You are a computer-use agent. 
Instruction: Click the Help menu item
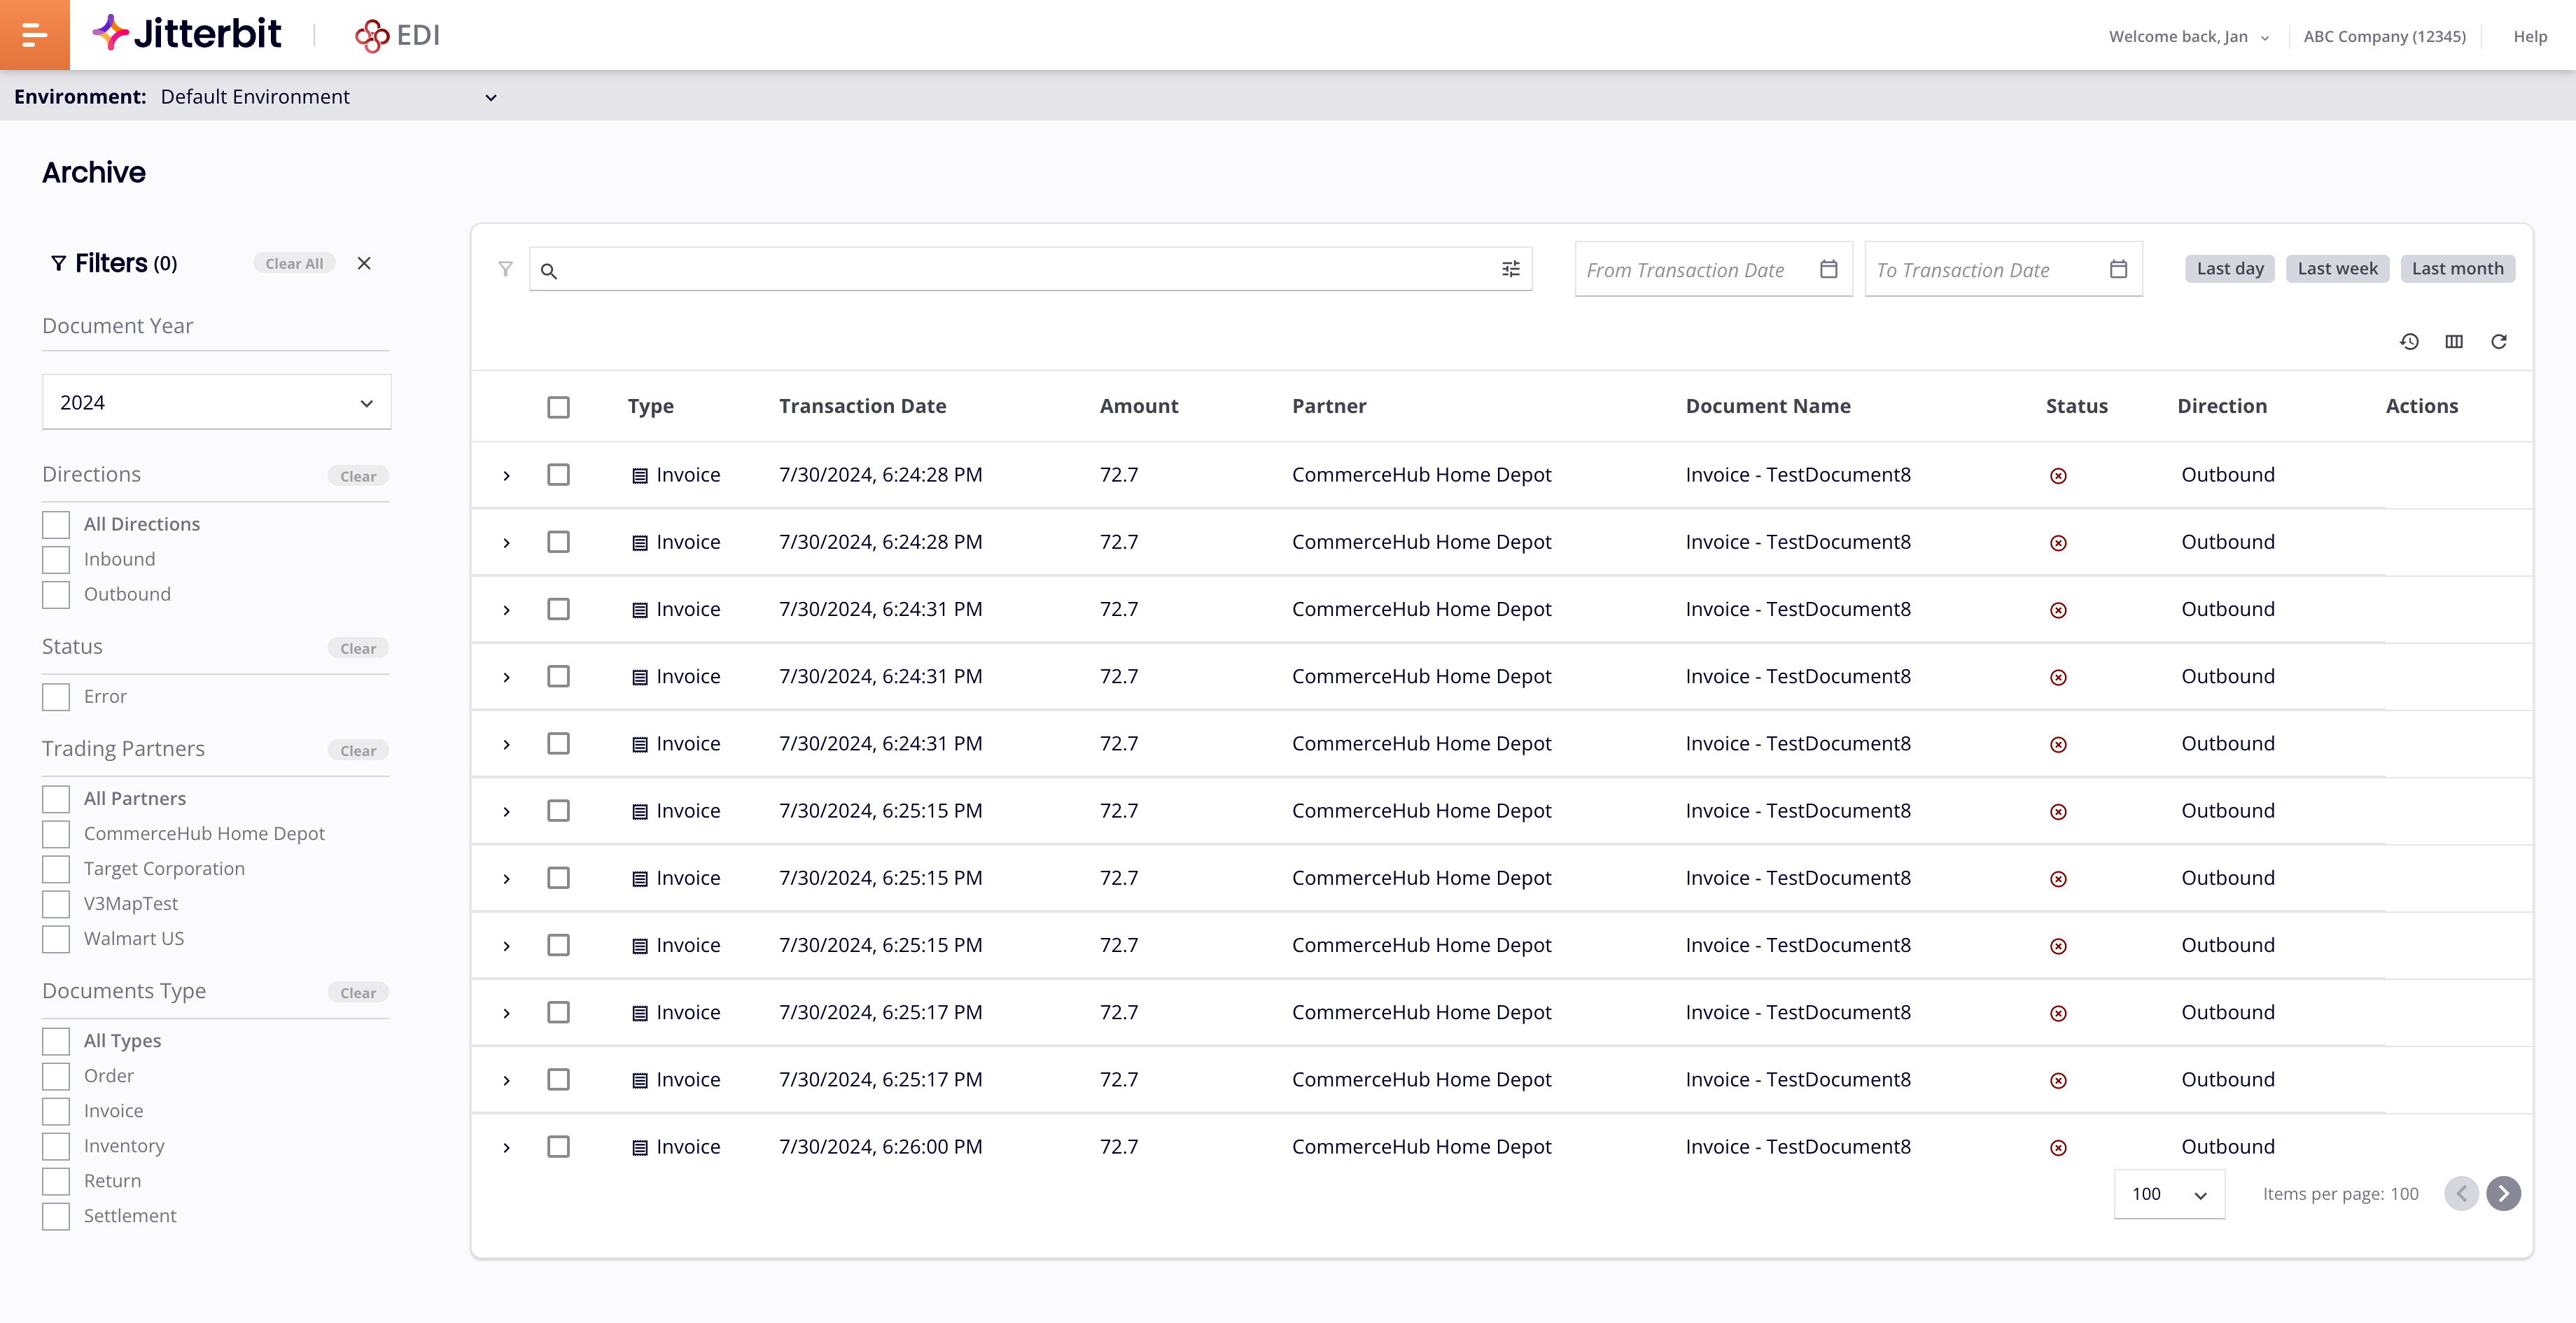[x=2530, y=36]
